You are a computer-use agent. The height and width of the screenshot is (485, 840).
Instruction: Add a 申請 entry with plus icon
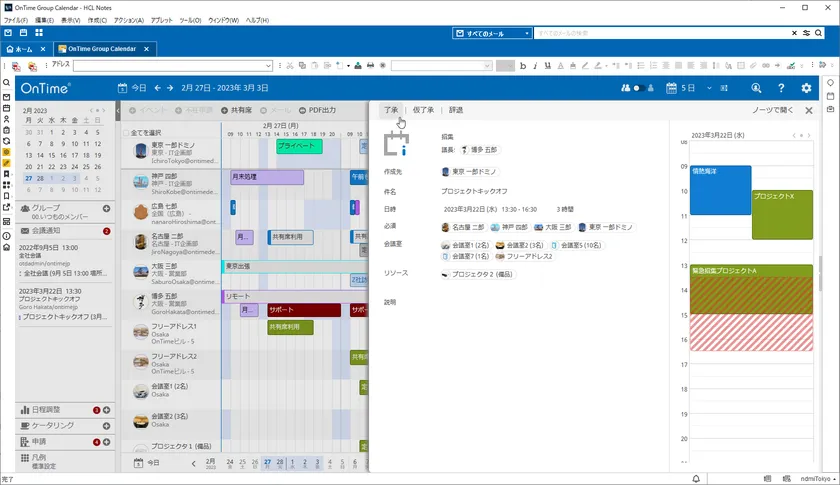[x=107, y=442]
